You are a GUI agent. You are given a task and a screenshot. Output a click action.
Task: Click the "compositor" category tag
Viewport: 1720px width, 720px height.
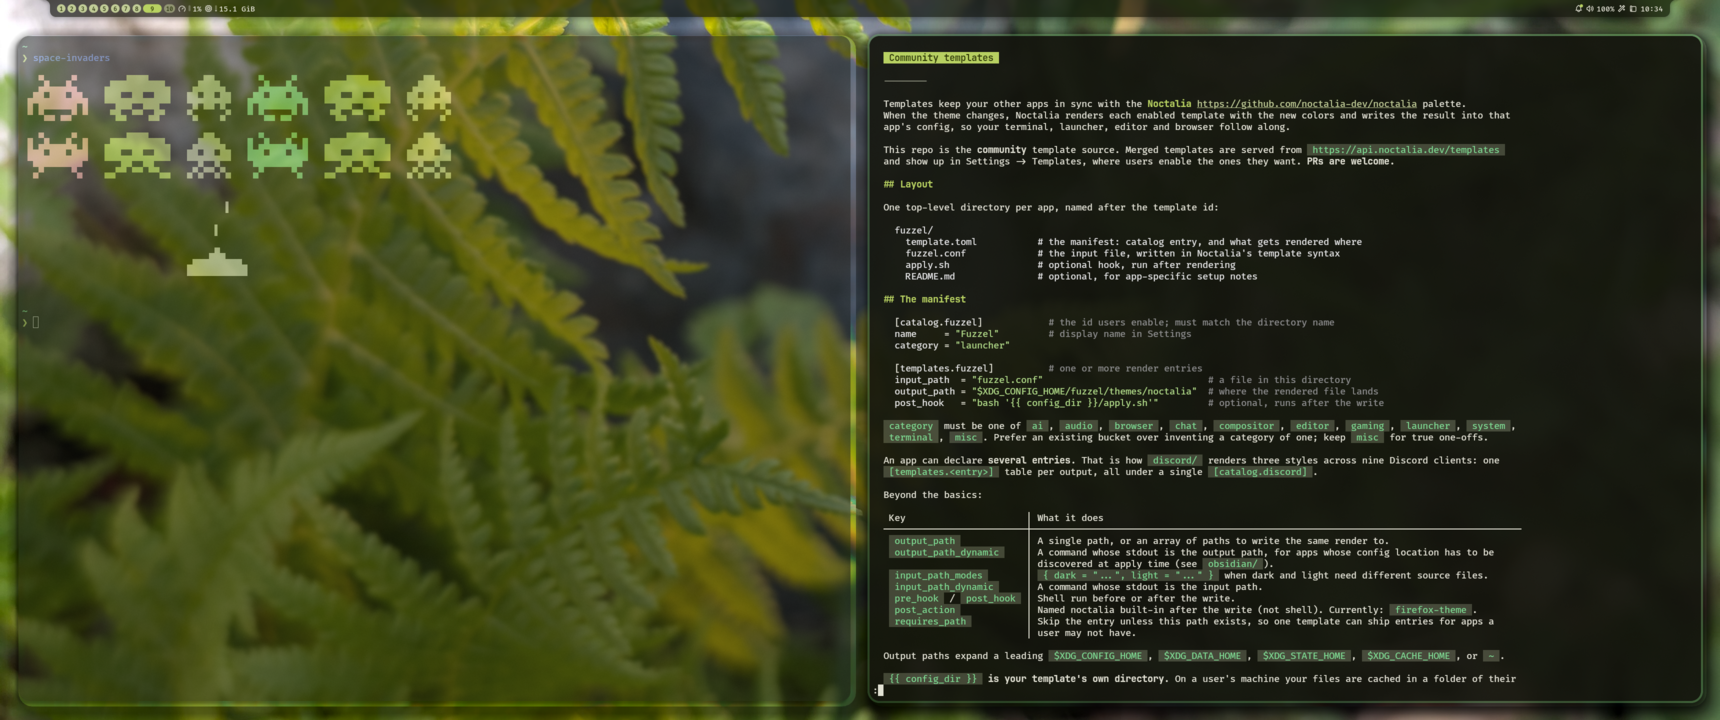1246,426
